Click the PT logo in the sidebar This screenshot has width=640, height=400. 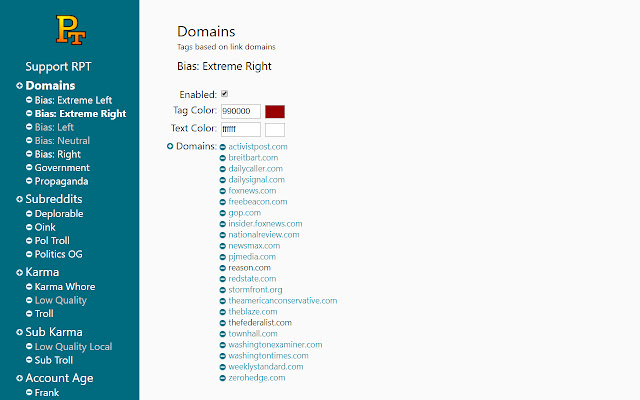click(x=71, y=30)
